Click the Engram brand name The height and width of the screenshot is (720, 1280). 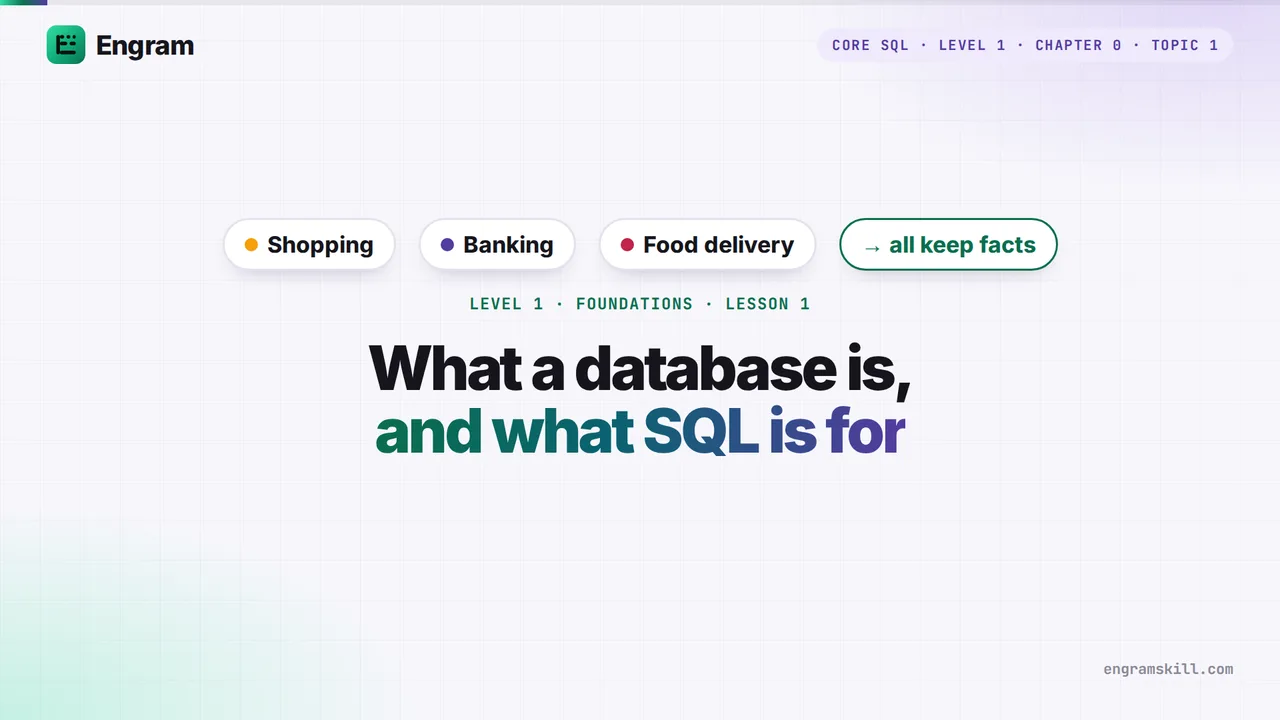pos(145,45)
